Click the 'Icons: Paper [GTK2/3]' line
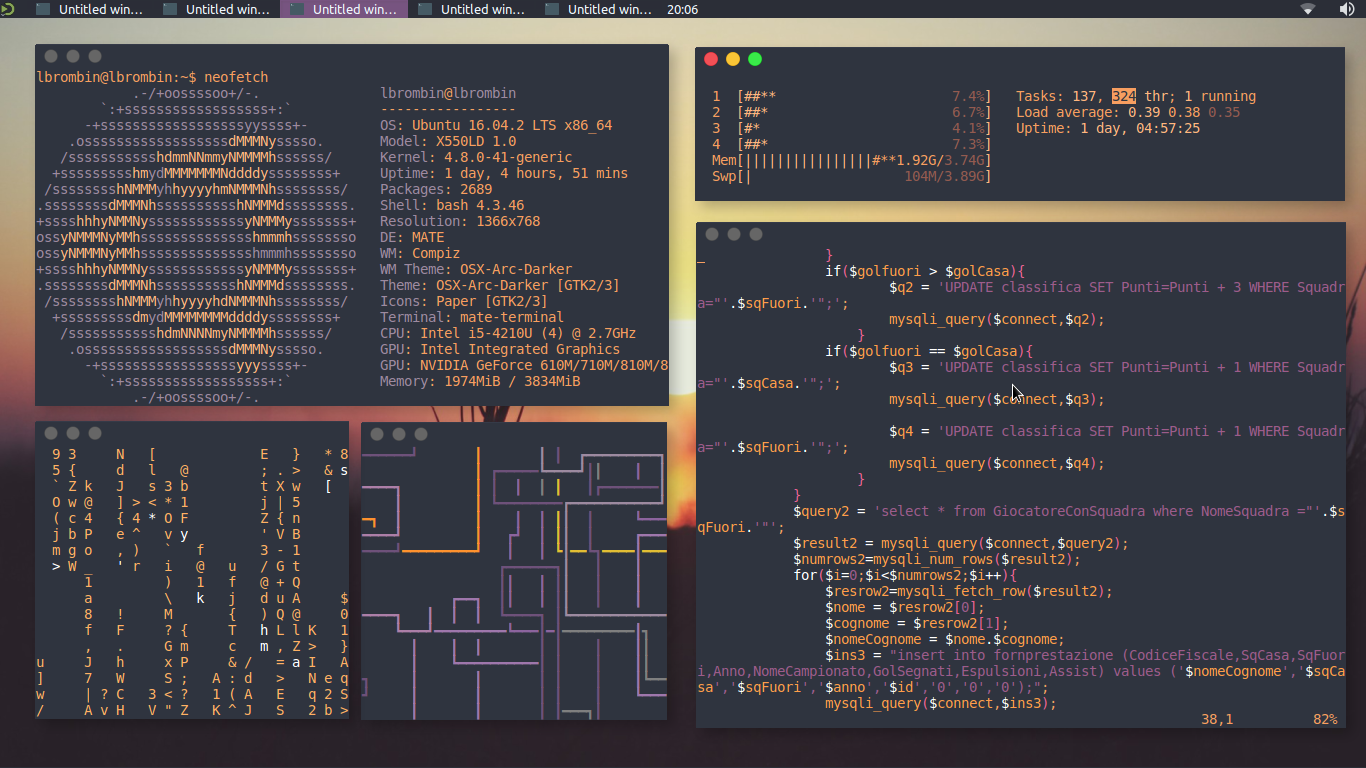The image size is (1366, 768). pos(464,301)
